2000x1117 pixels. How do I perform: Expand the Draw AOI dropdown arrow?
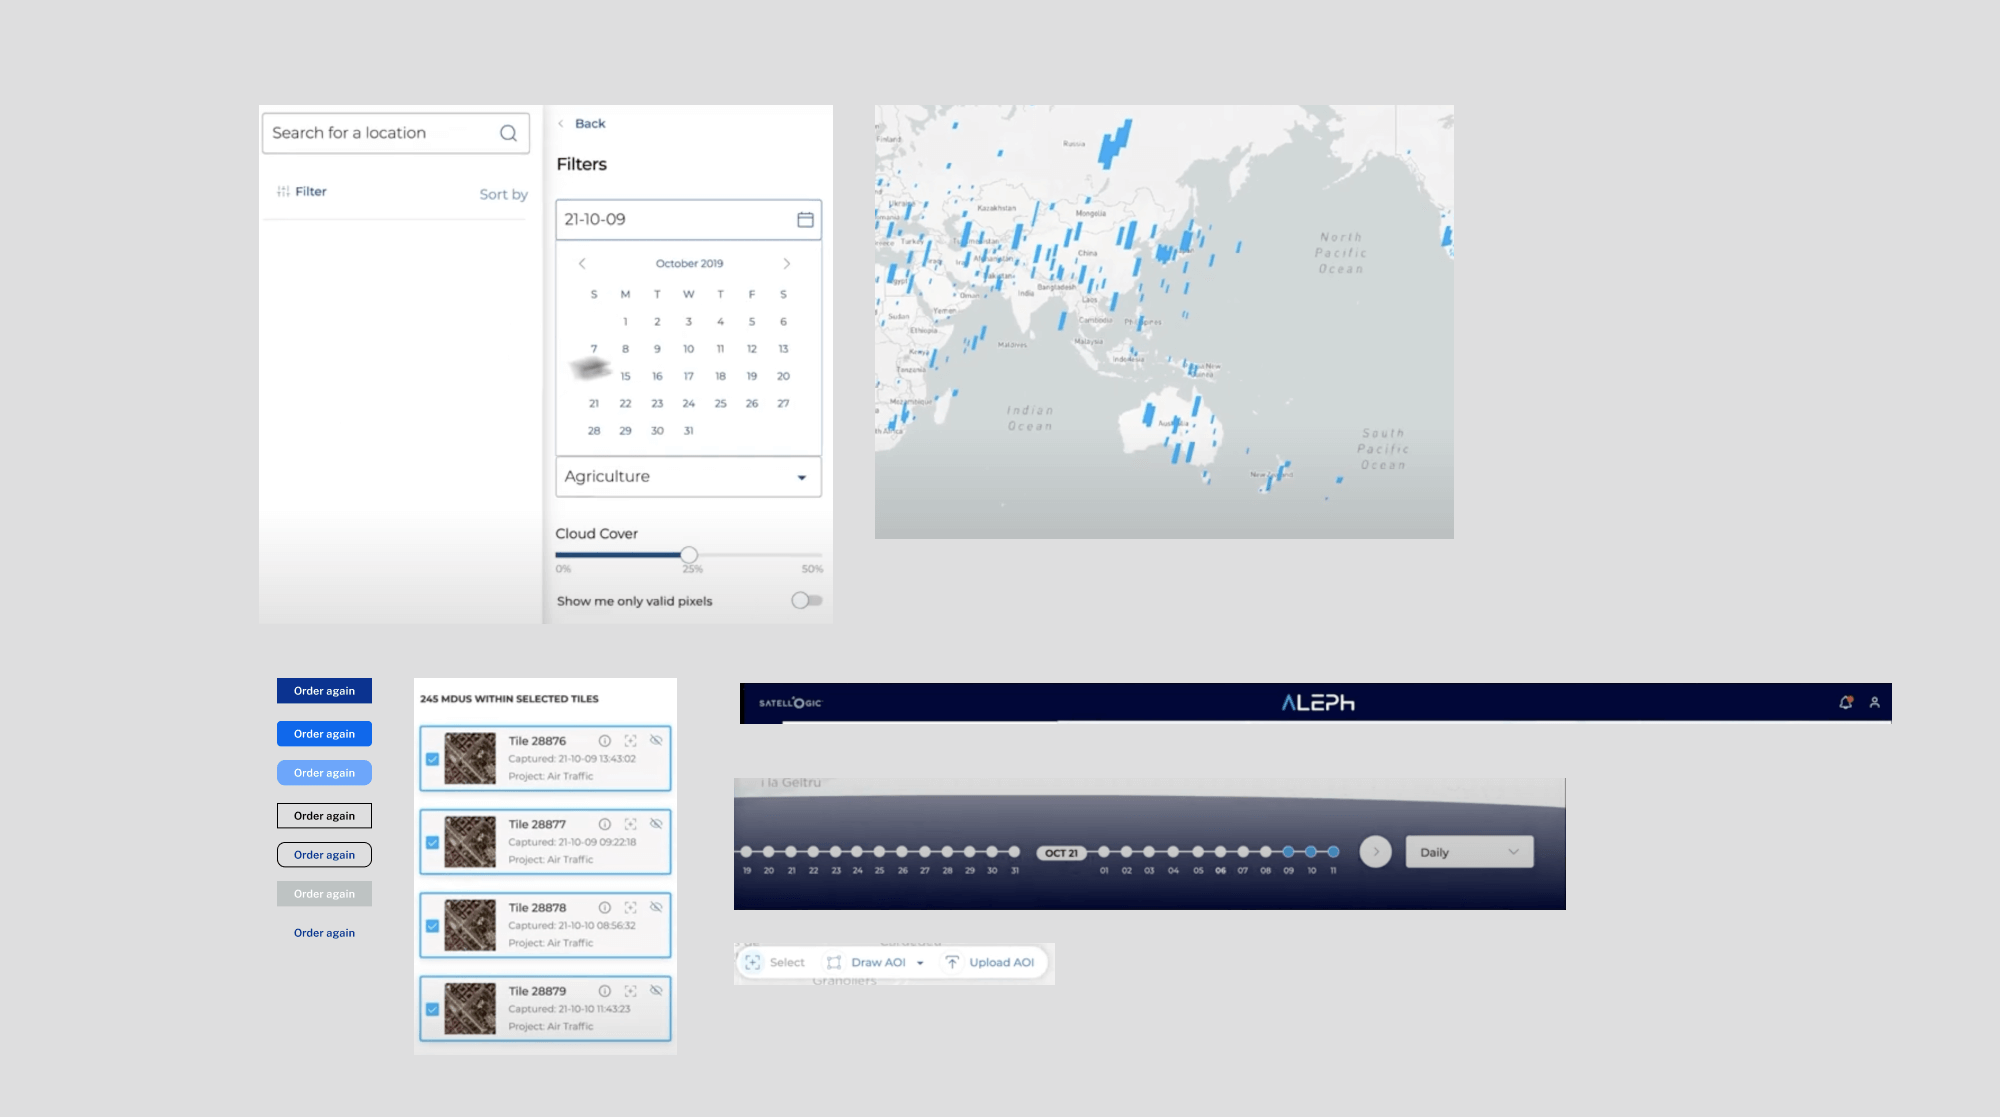tap(920, 963)
